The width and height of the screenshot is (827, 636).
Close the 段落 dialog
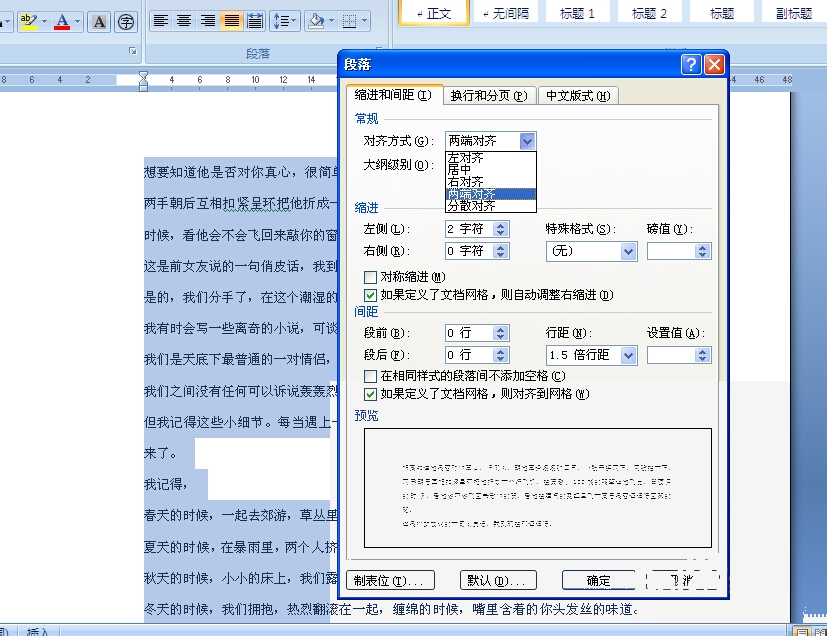714,64
